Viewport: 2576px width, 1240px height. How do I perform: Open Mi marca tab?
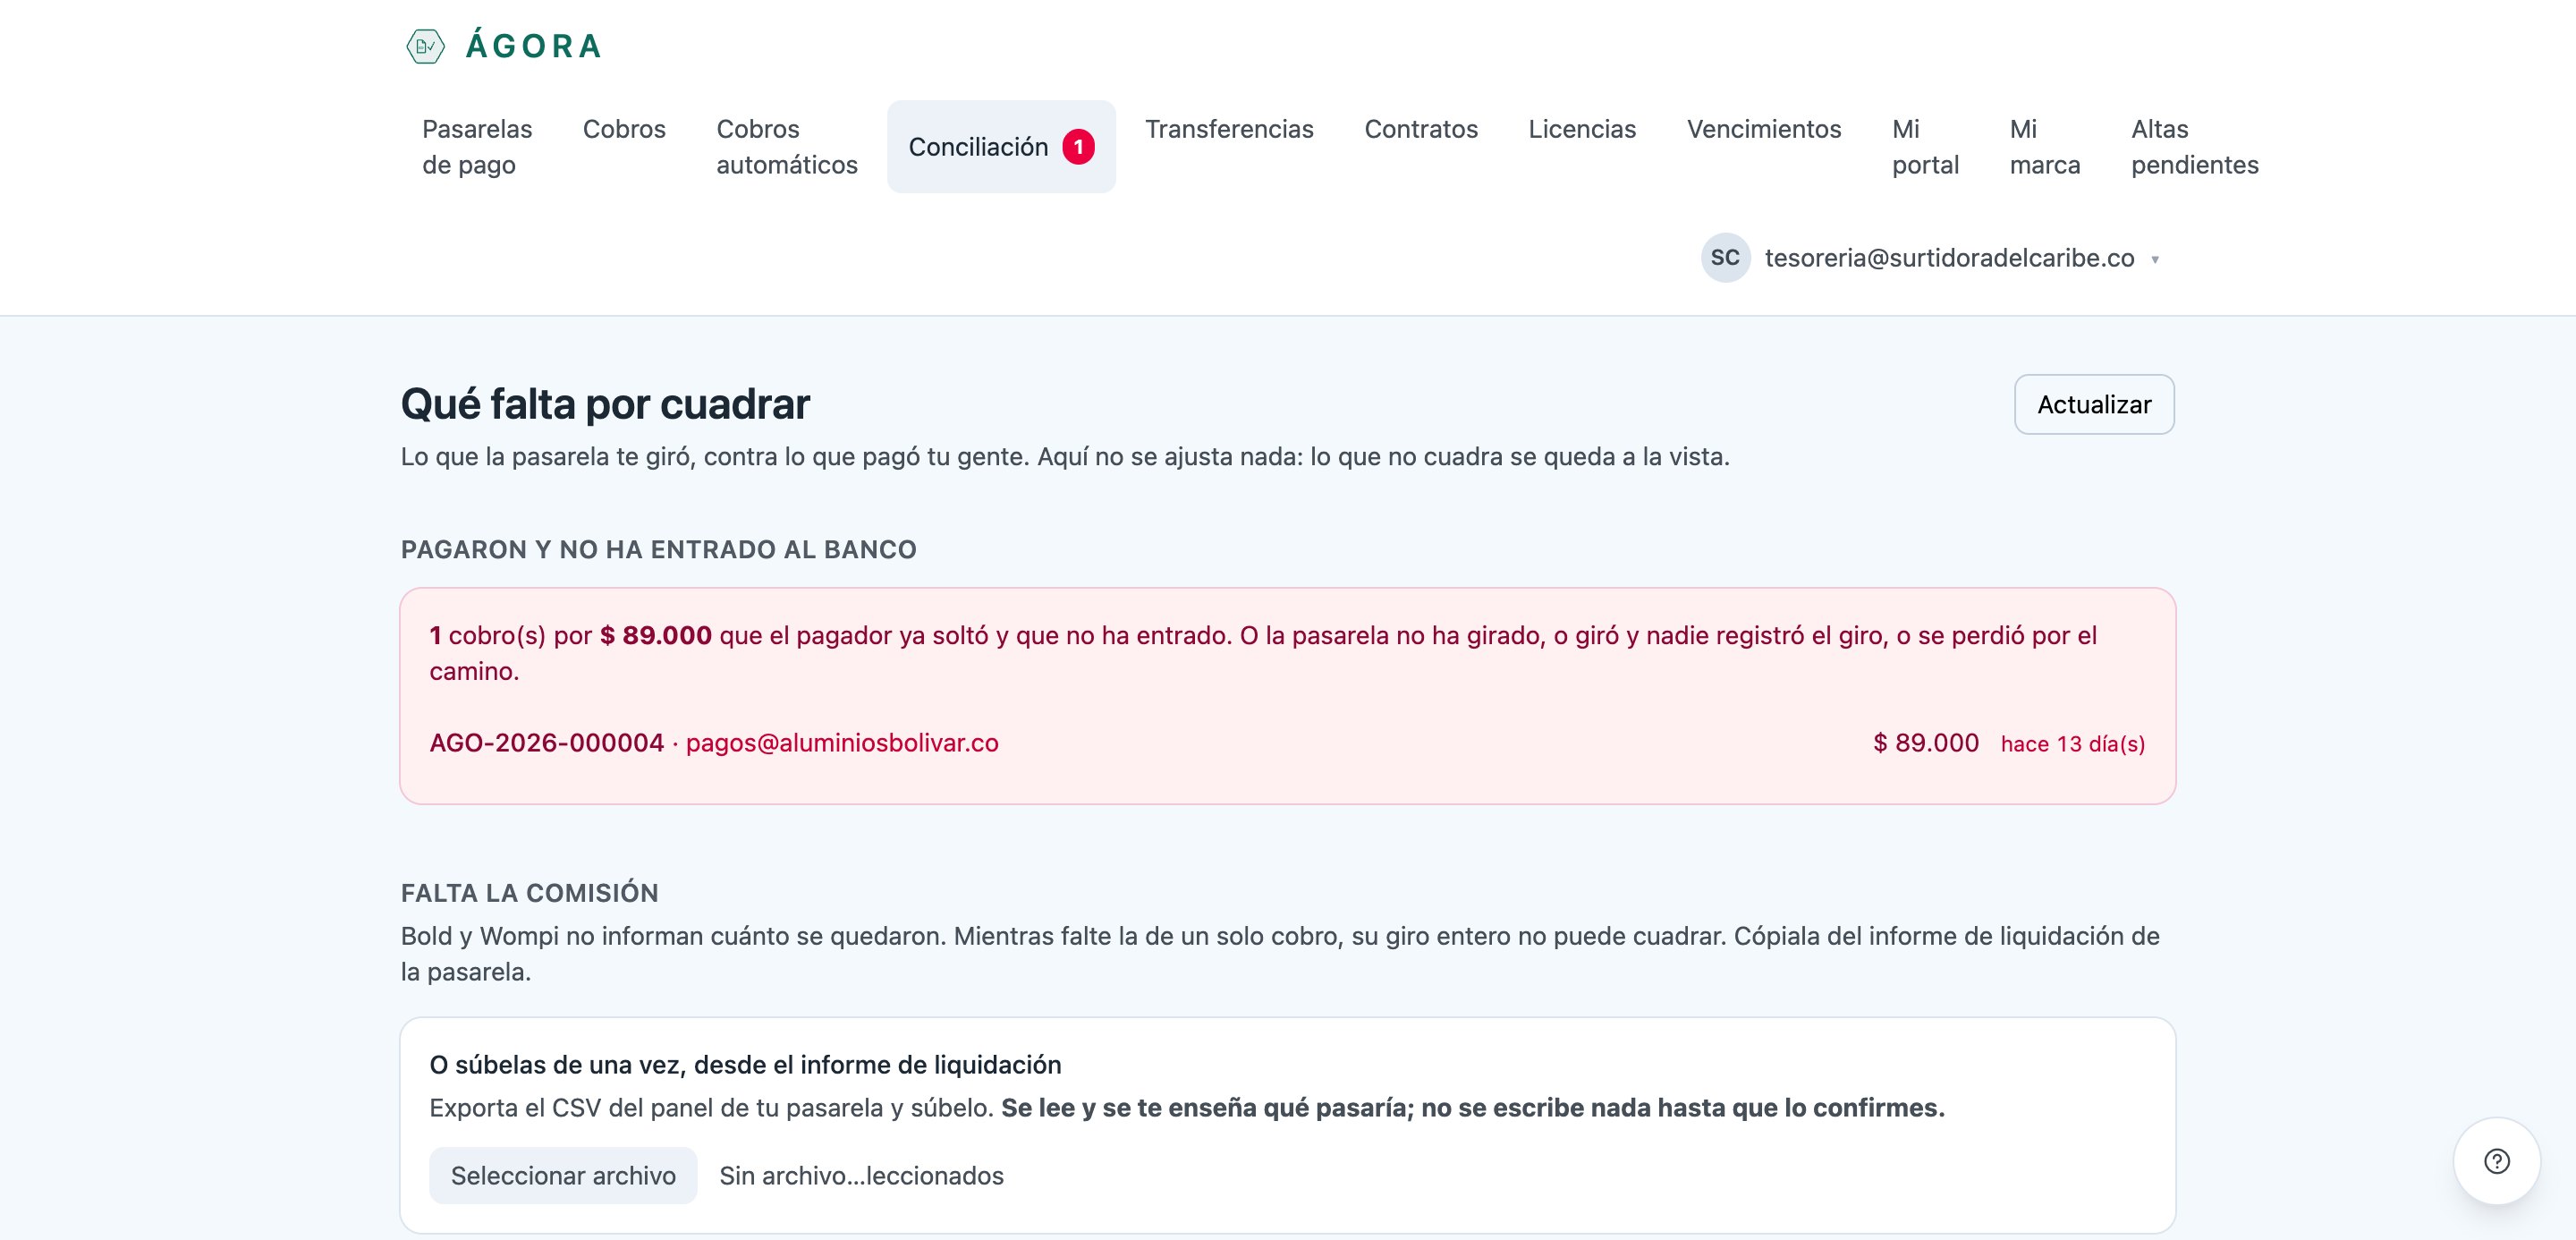[2045, 147]
